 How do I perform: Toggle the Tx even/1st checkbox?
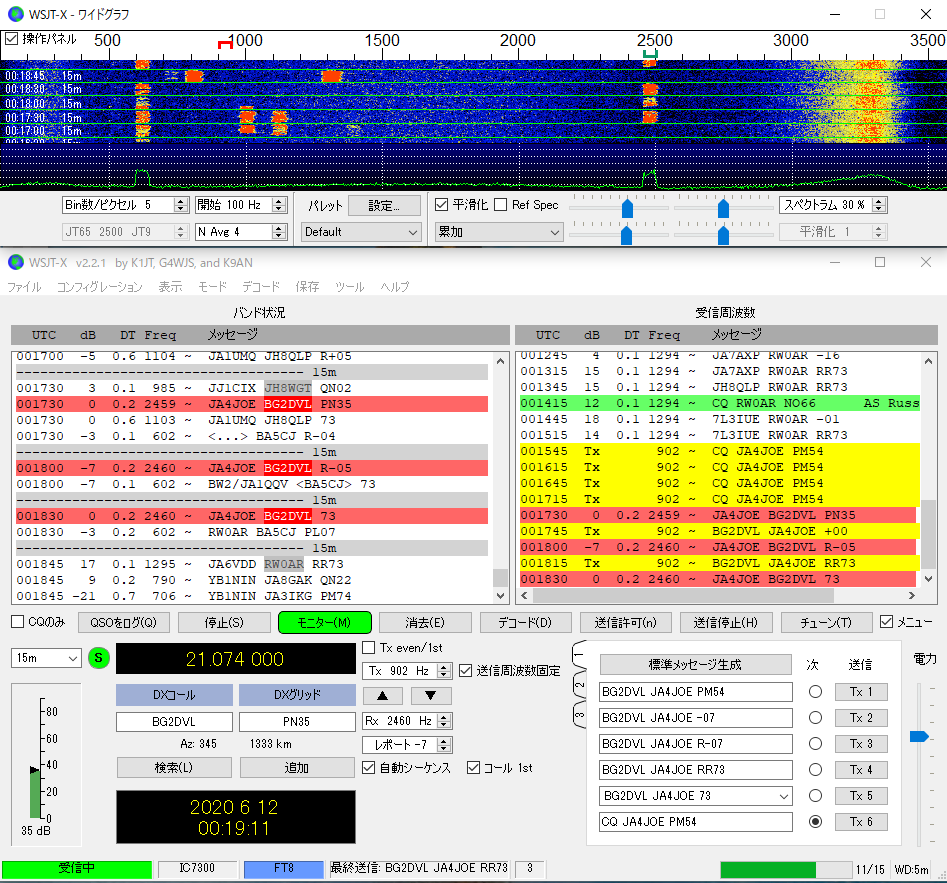point(368,647)
